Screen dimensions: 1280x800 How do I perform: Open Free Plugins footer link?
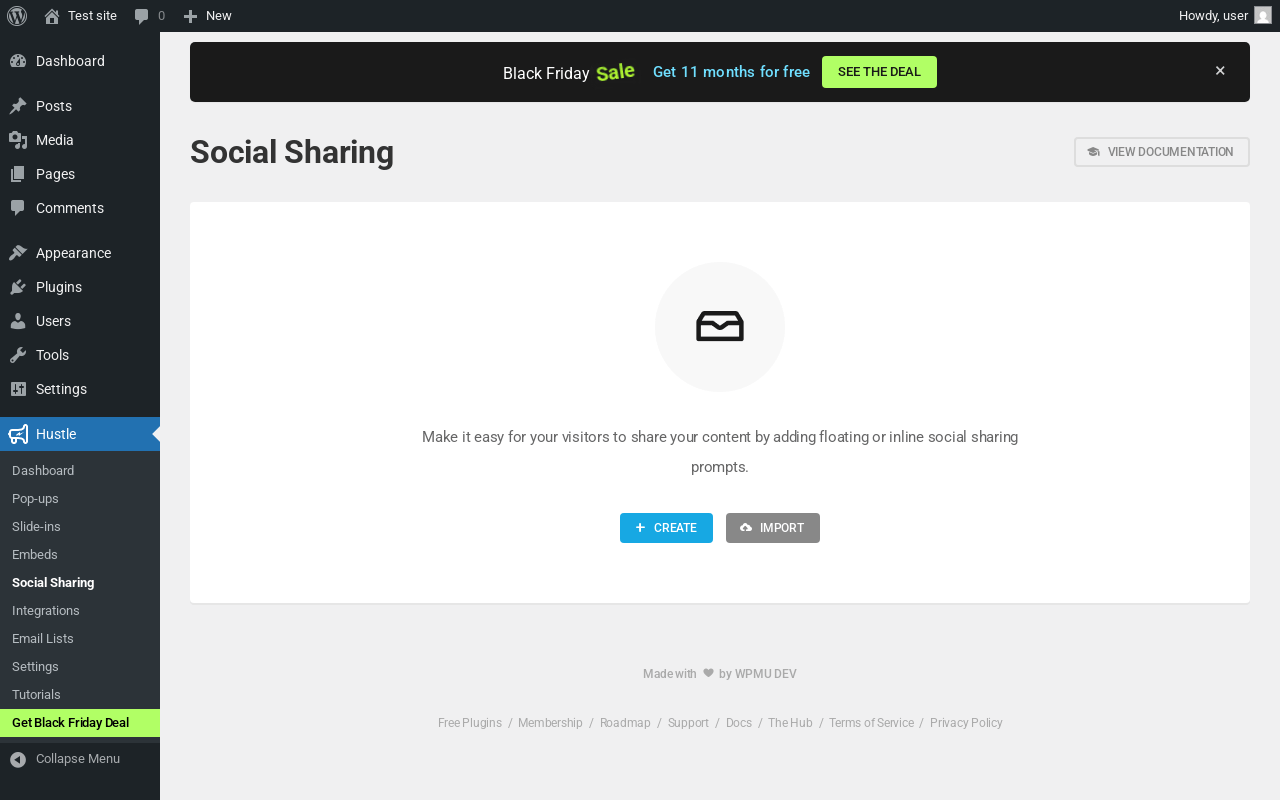(470, 723)
